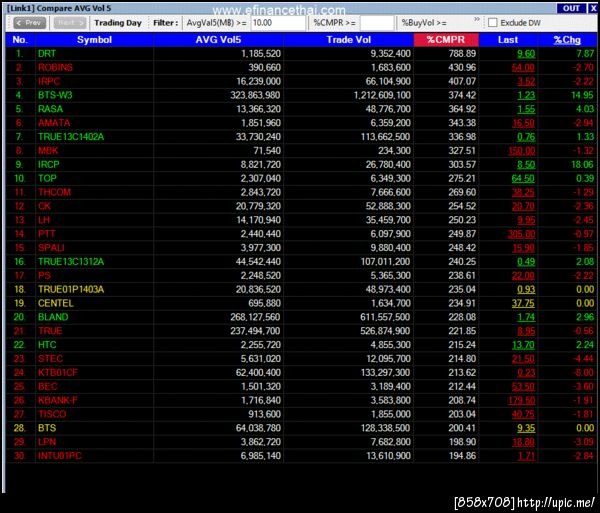This screenshot has height=513, width=600.
Task: Click the AVG Vol5 value 268,127,560
Action: (x=255, y=317)
